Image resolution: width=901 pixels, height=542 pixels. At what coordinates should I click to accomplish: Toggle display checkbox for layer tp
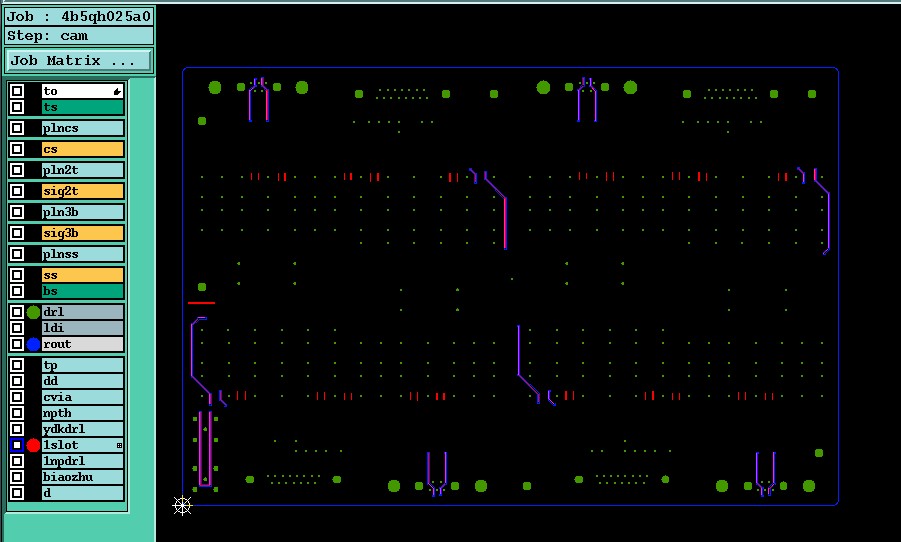(17, 365)
